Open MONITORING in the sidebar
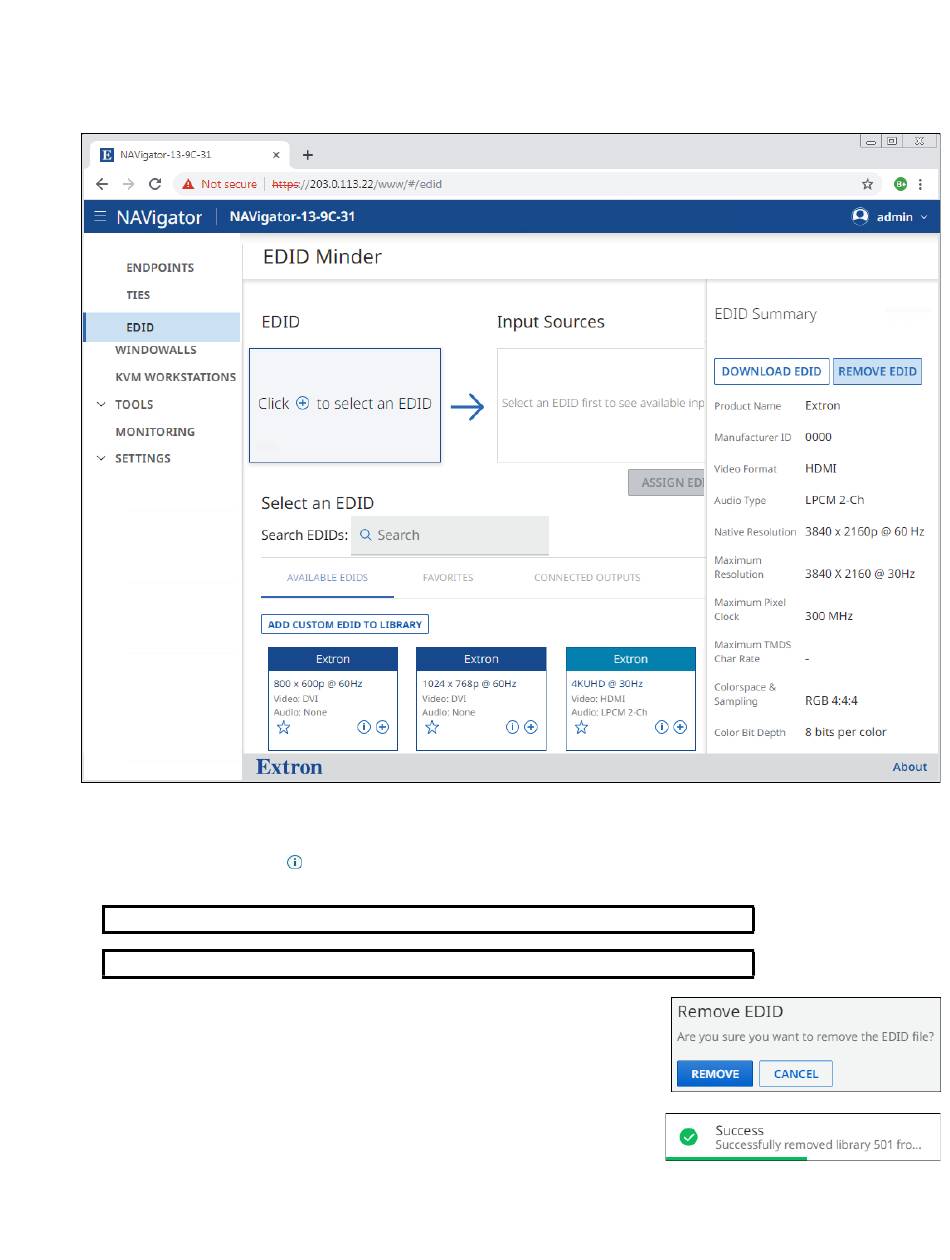This screenshot has width=950, height=1260. click(155, 432)
